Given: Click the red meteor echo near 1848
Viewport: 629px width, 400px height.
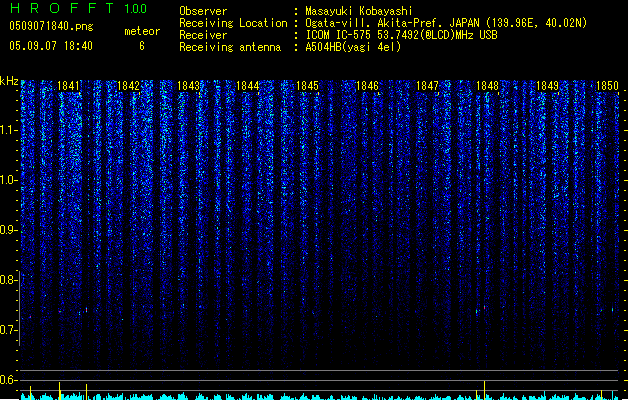Looking at the screenshot, I should point(485,307).
